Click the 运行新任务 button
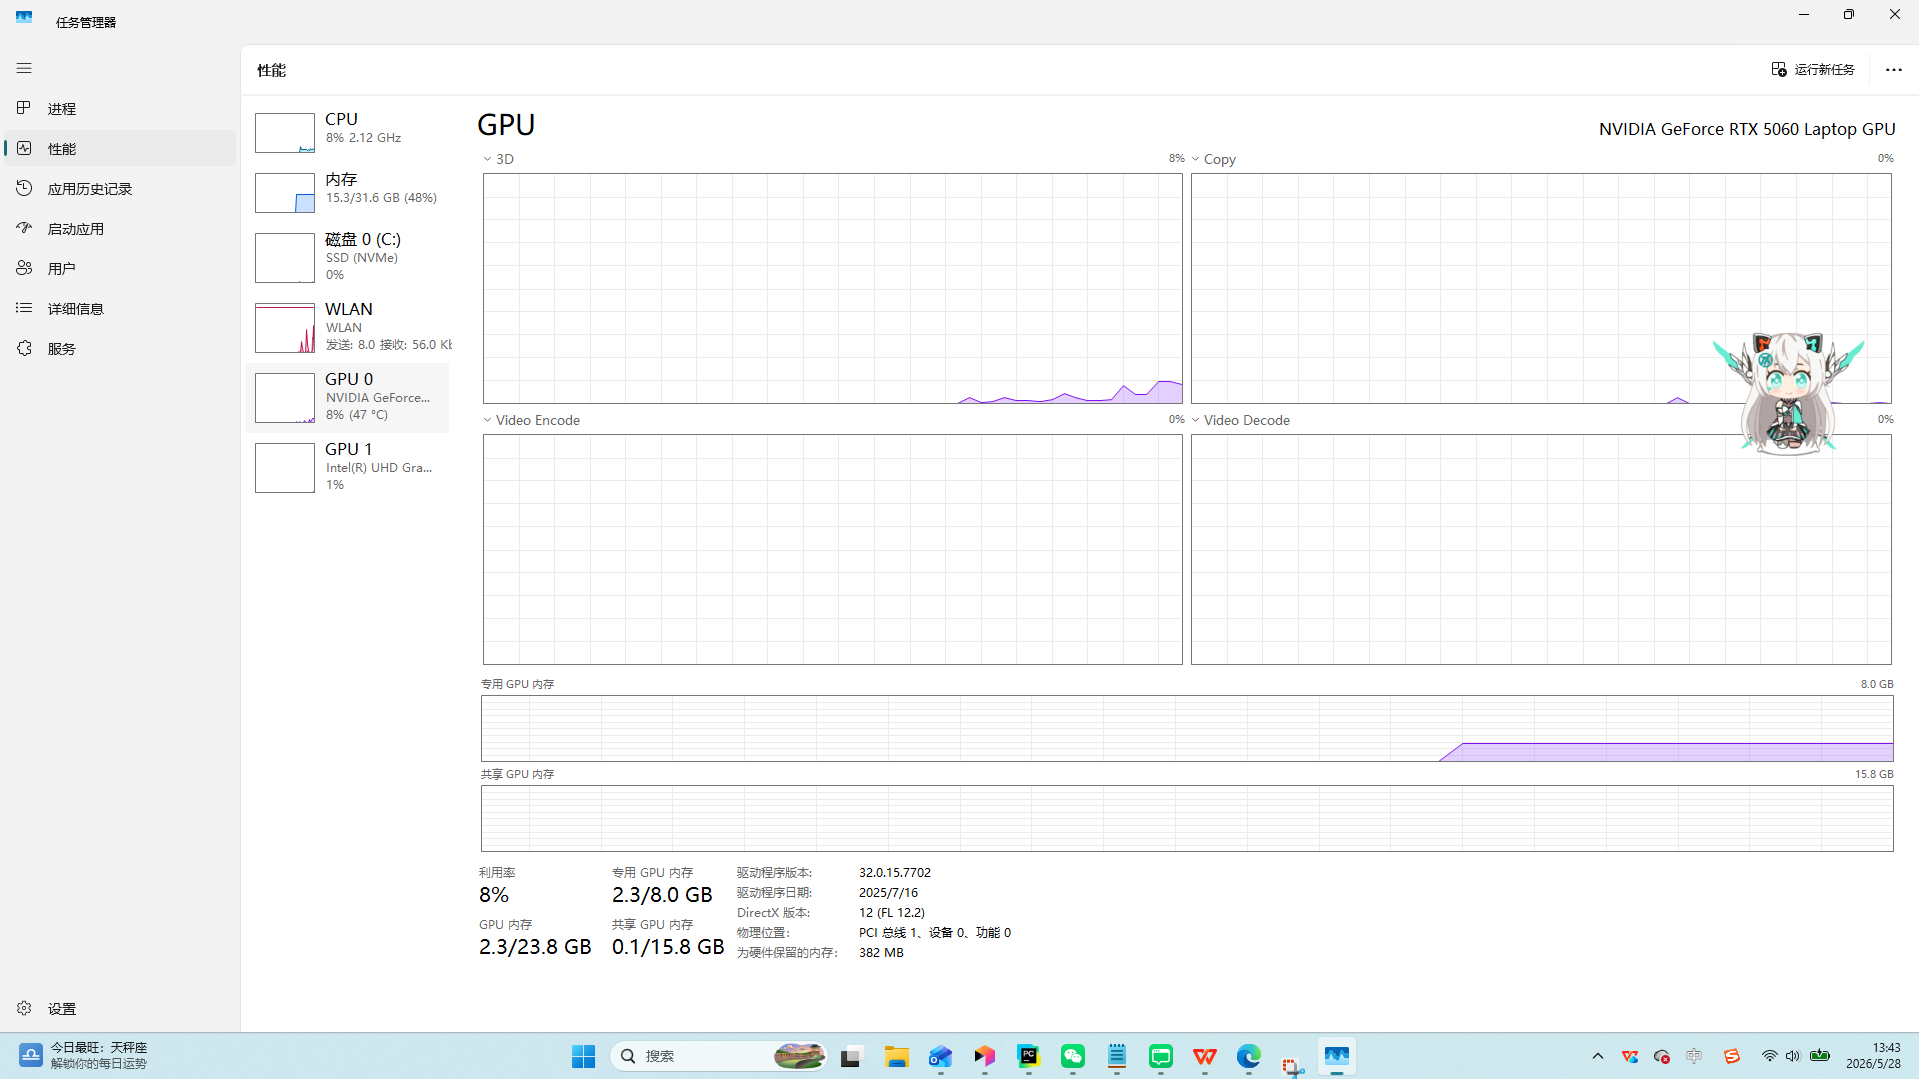1919x1079 pixels. pyautogui.click(x=1813, y=69)
